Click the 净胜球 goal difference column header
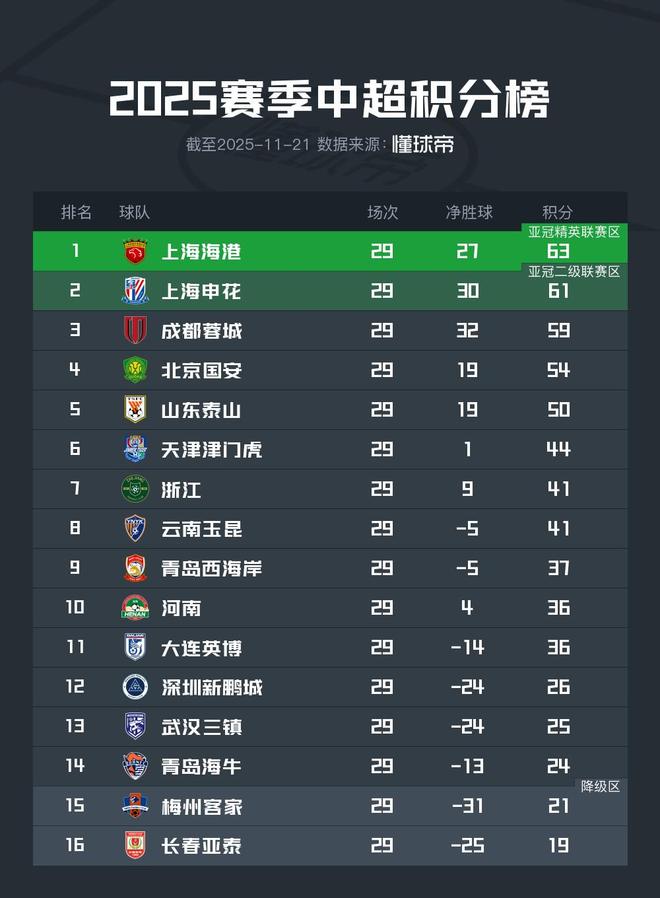The height and width of the screenshot is (898, 660). coord(469,212)
